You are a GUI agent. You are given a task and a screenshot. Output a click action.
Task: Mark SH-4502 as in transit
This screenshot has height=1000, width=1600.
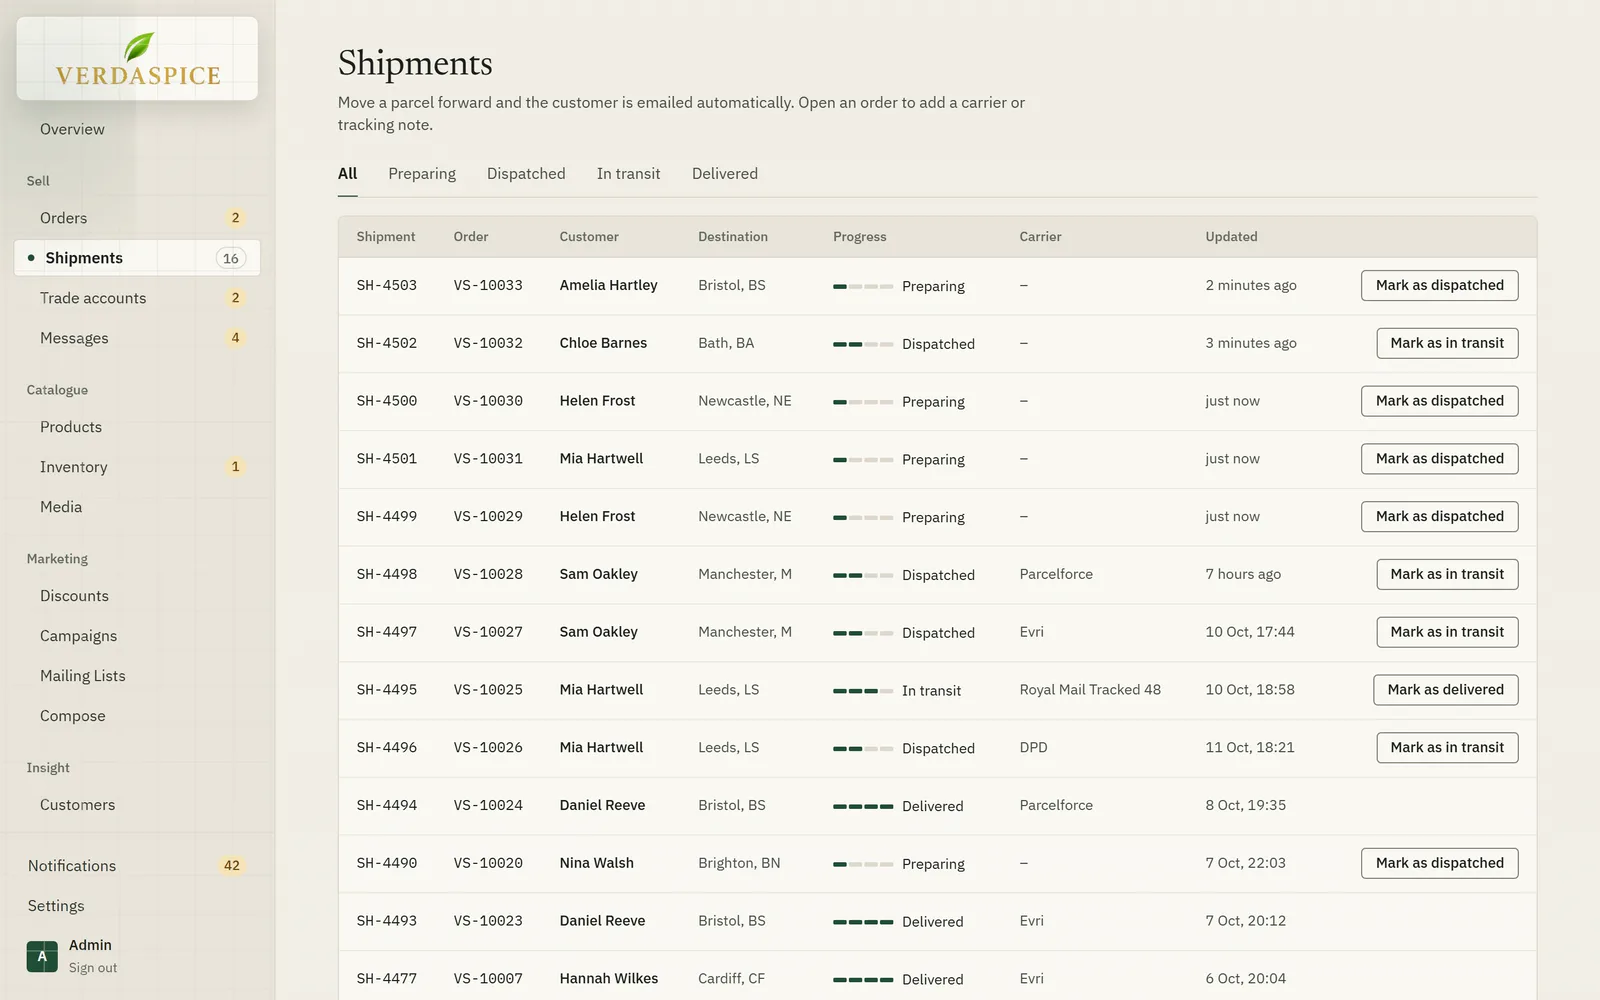[1447, 343]
